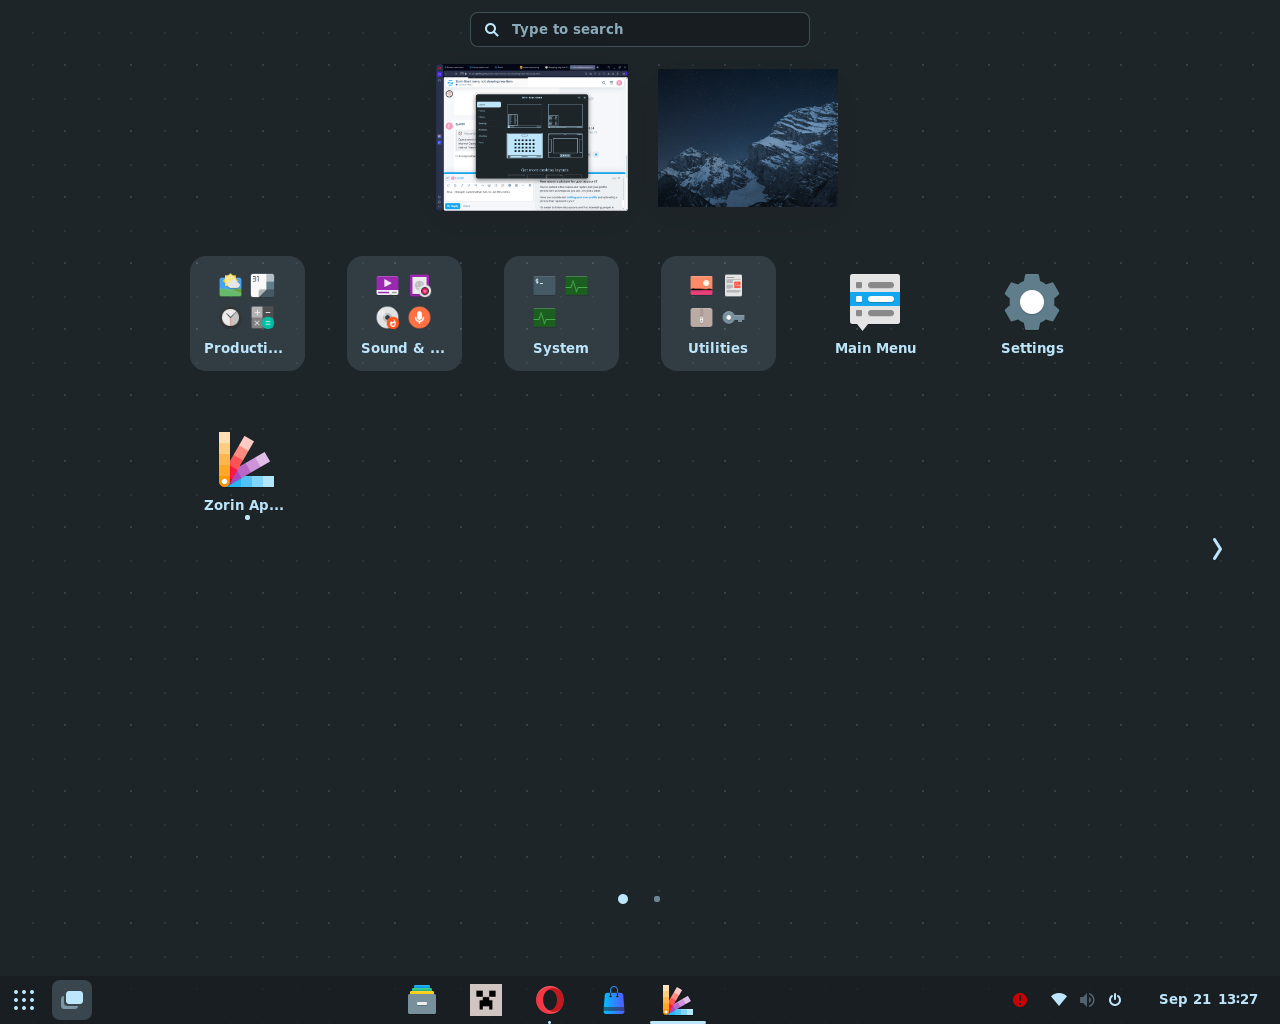
Task: Go to next page with right chevron
Action: (x=1217, y=549)
